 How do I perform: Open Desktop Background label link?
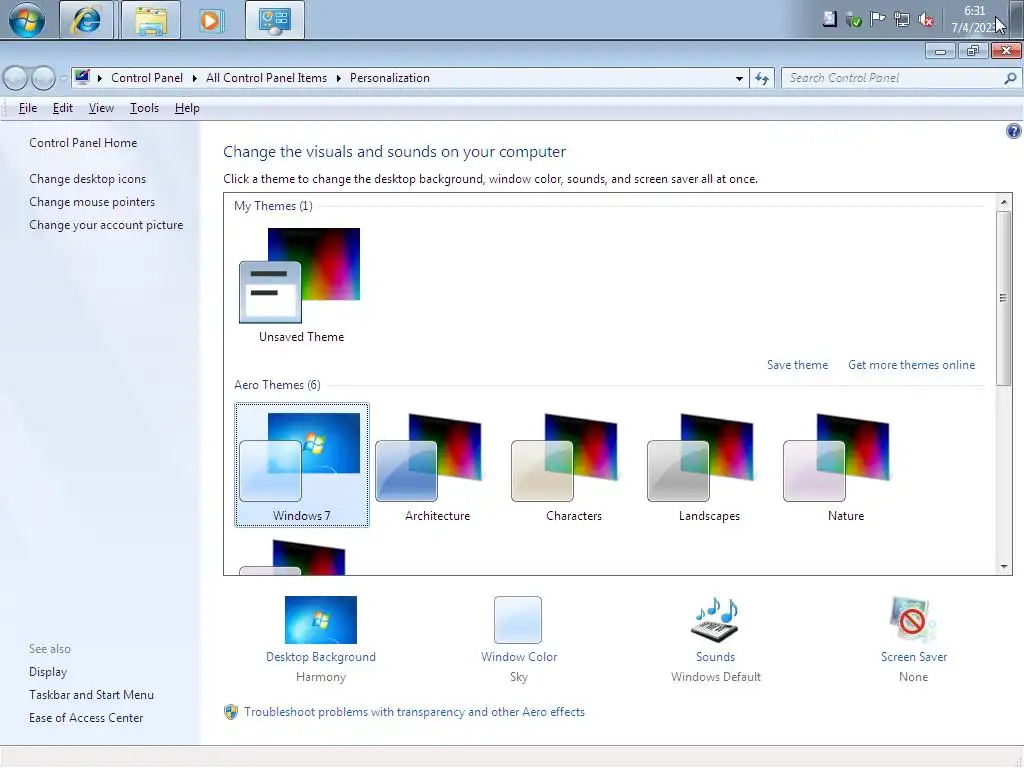(321, 657)
